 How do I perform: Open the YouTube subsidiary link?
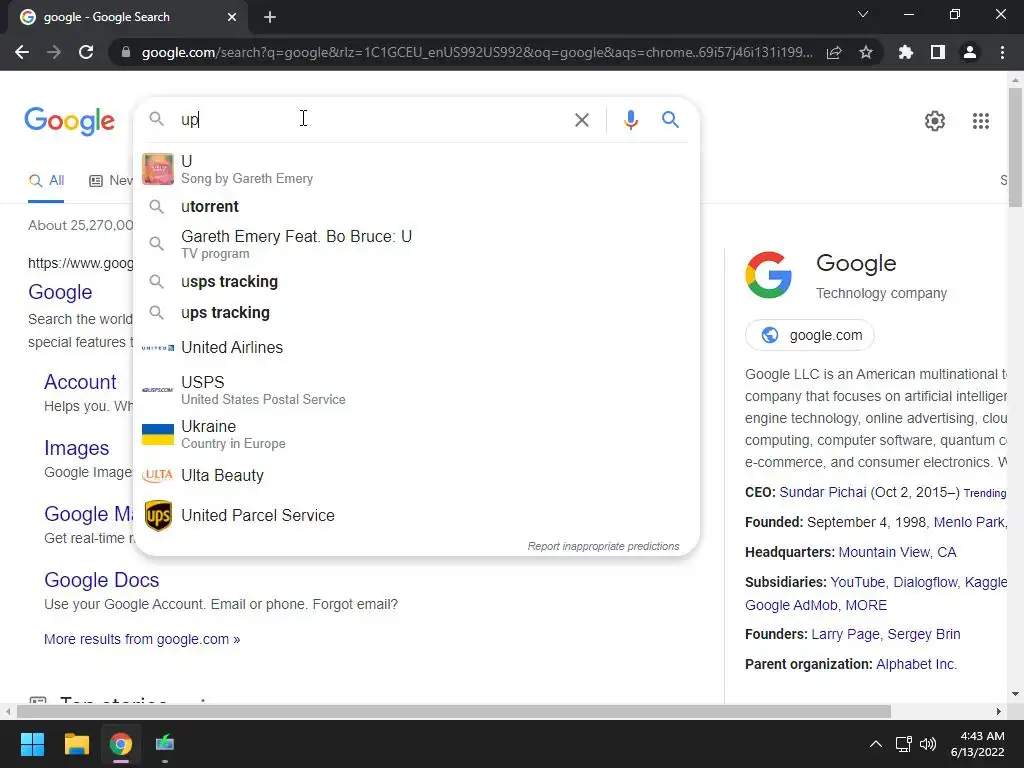tap(857, 582)
